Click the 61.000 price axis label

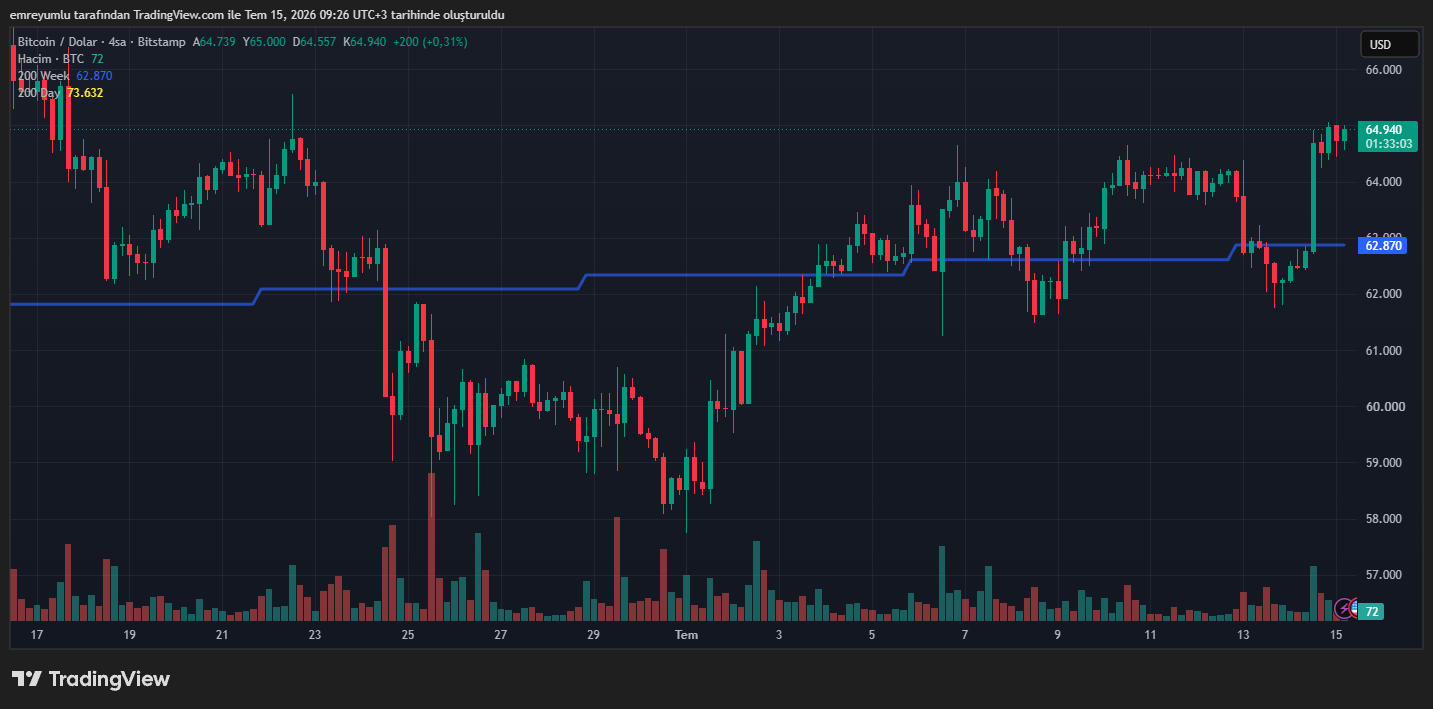[1383, 351]
